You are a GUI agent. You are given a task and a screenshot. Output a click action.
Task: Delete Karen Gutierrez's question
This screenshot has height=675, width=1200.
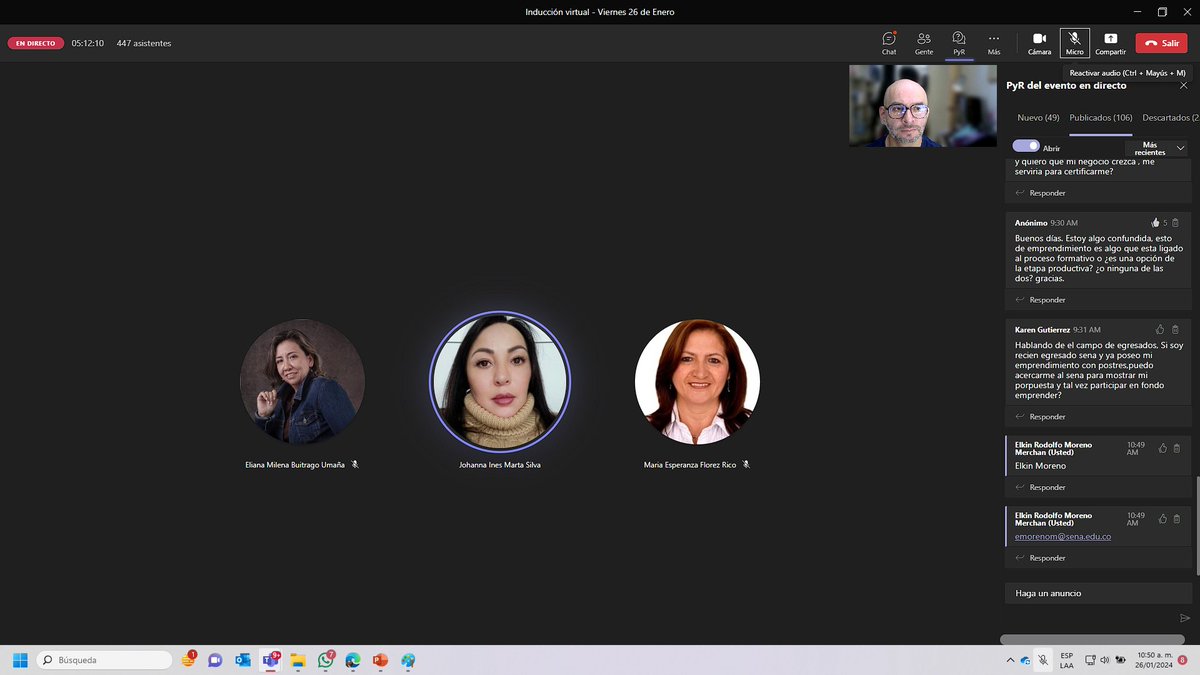click(1176, 329)
